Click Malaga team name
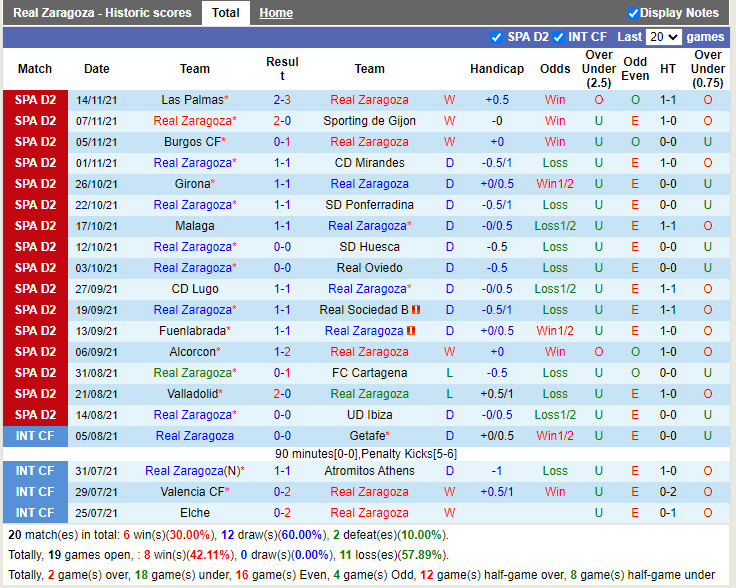The width and height of the screenshot is (736, 588). tap(194, 226)
